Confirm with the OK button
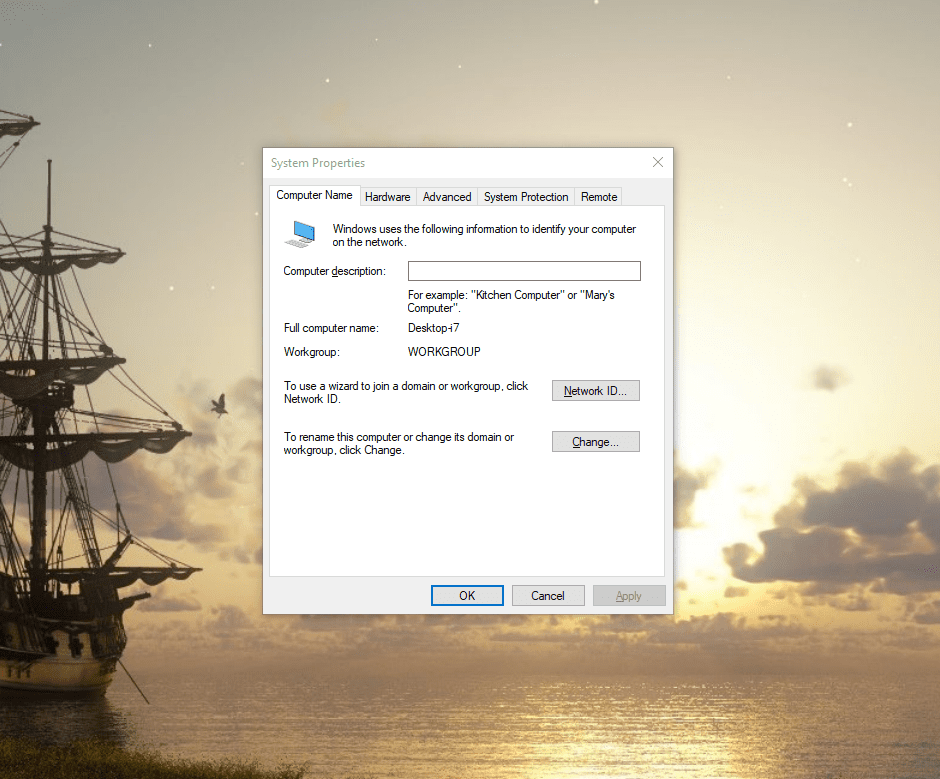Viewport: 940px width, 779px height. [467, 596]
